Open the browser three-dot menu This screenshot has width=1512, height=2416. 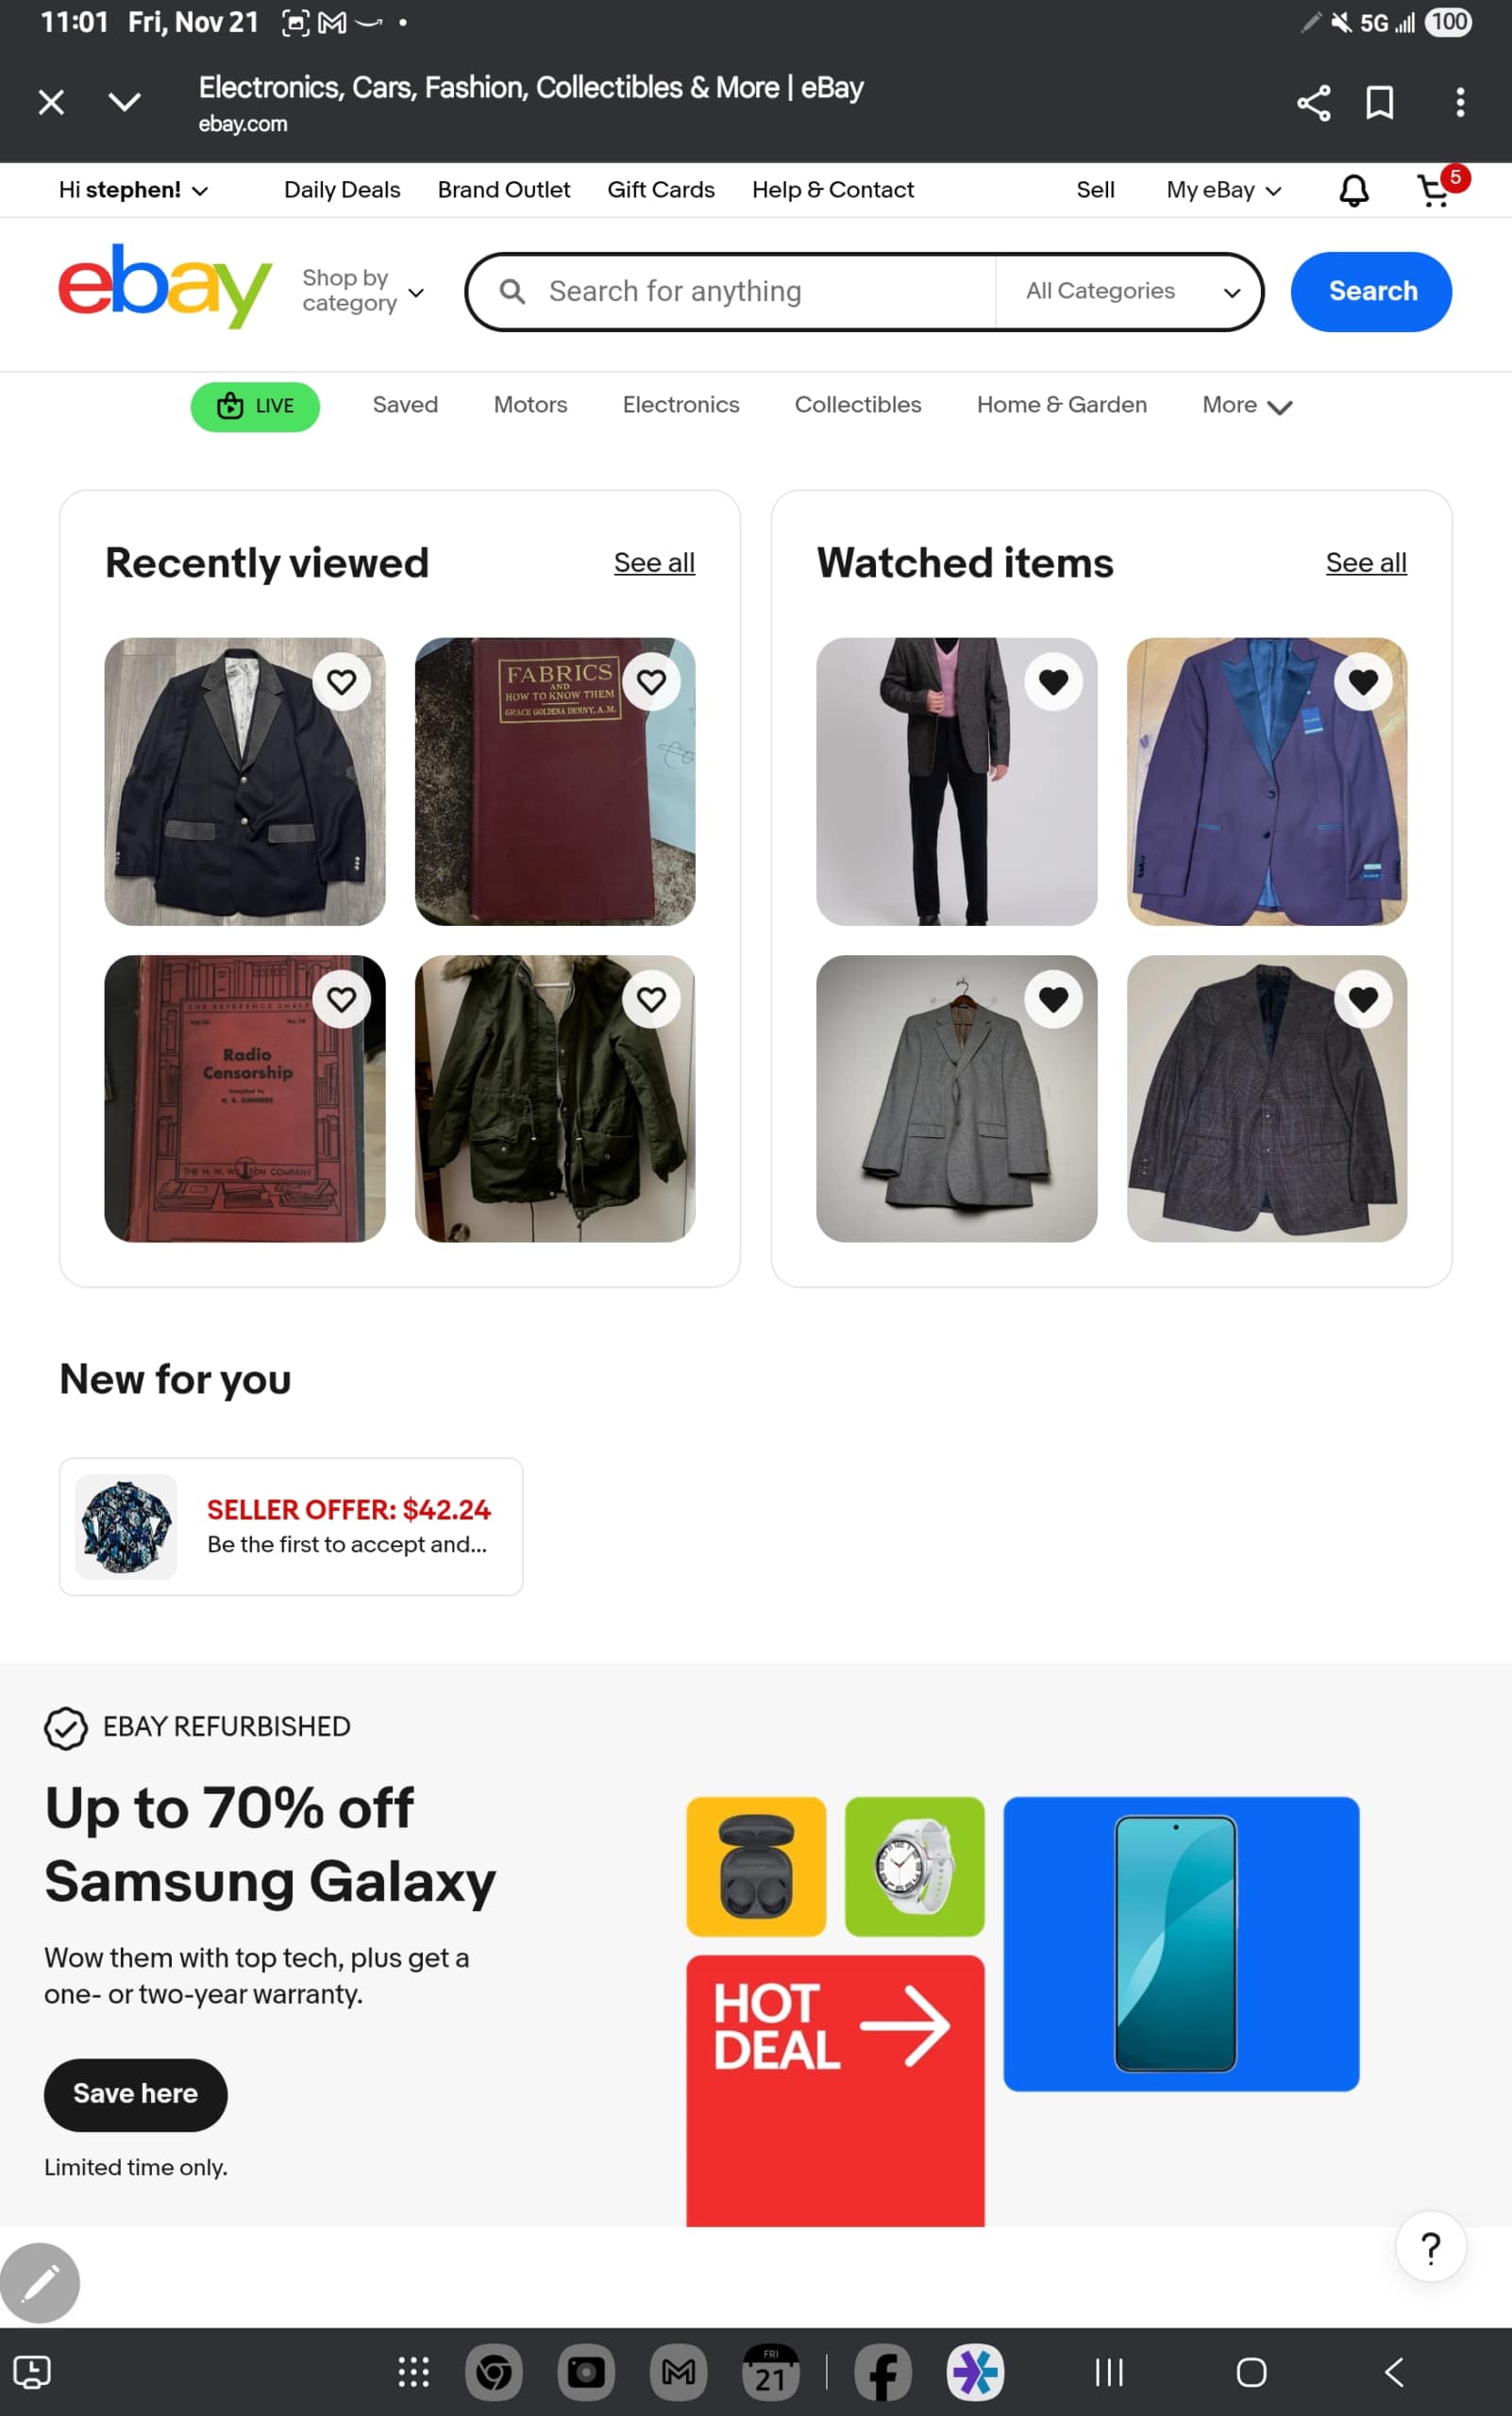pos(1460,102)
